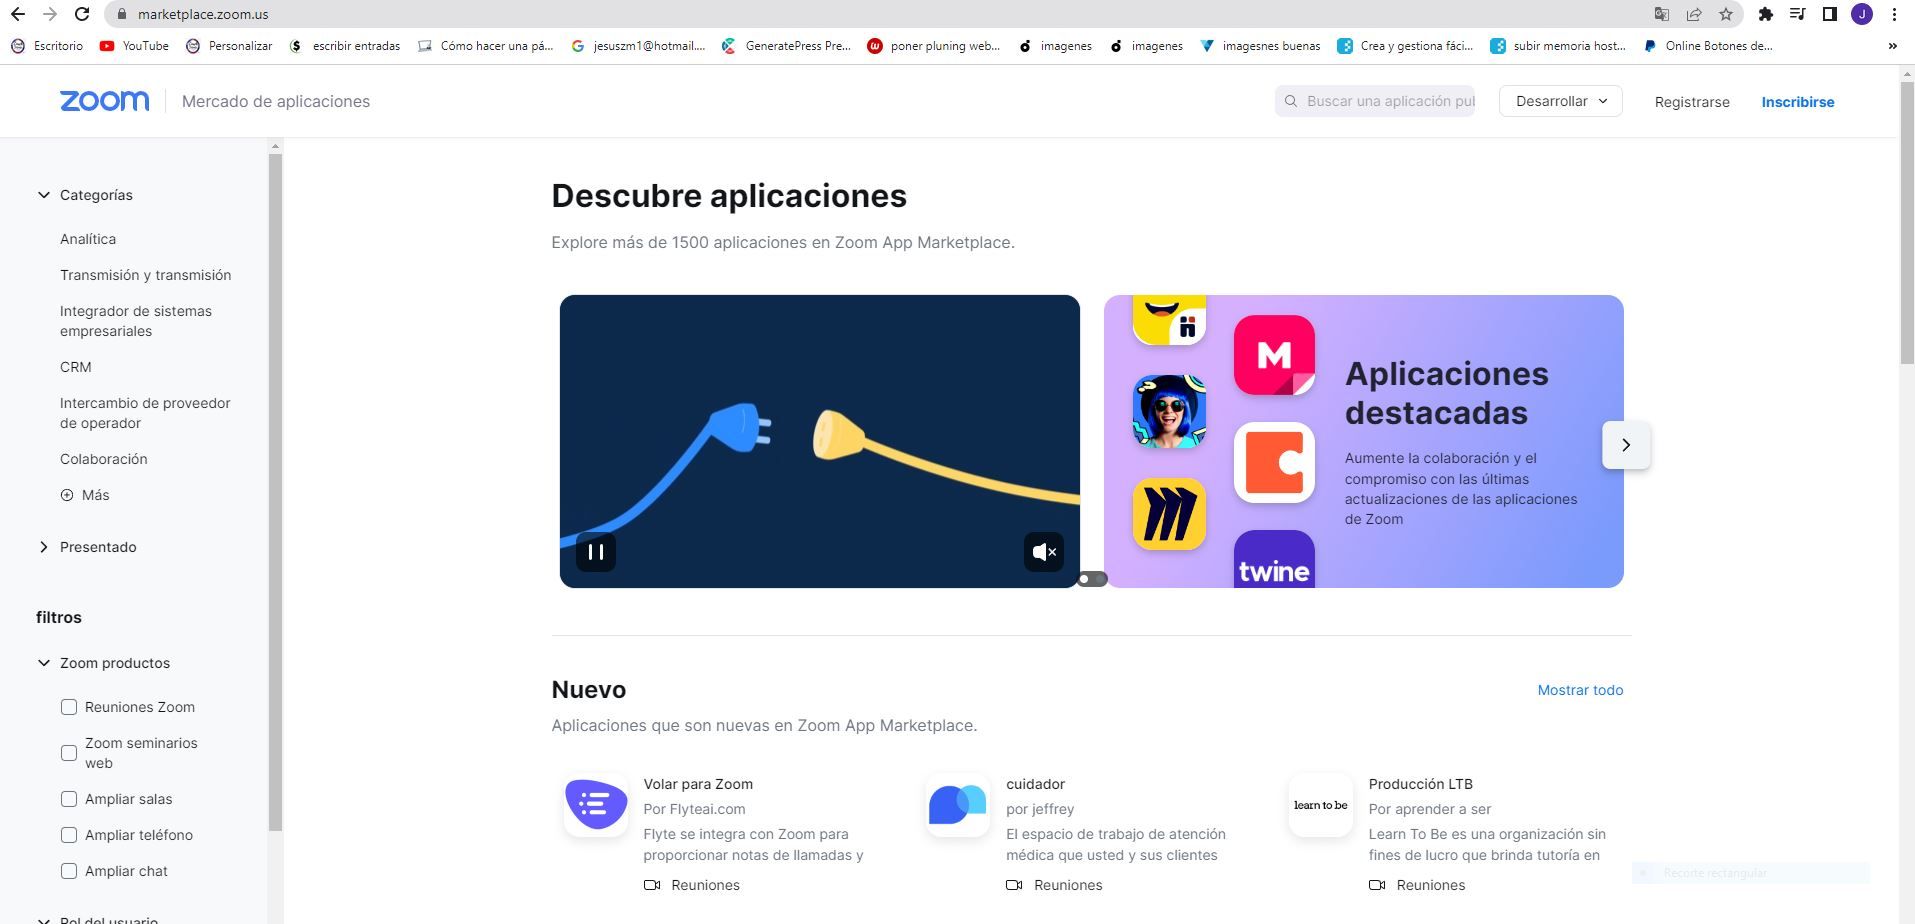Click the Mercado de aplicaciones title
This screenshot has height=924, width=1915.
276,101
